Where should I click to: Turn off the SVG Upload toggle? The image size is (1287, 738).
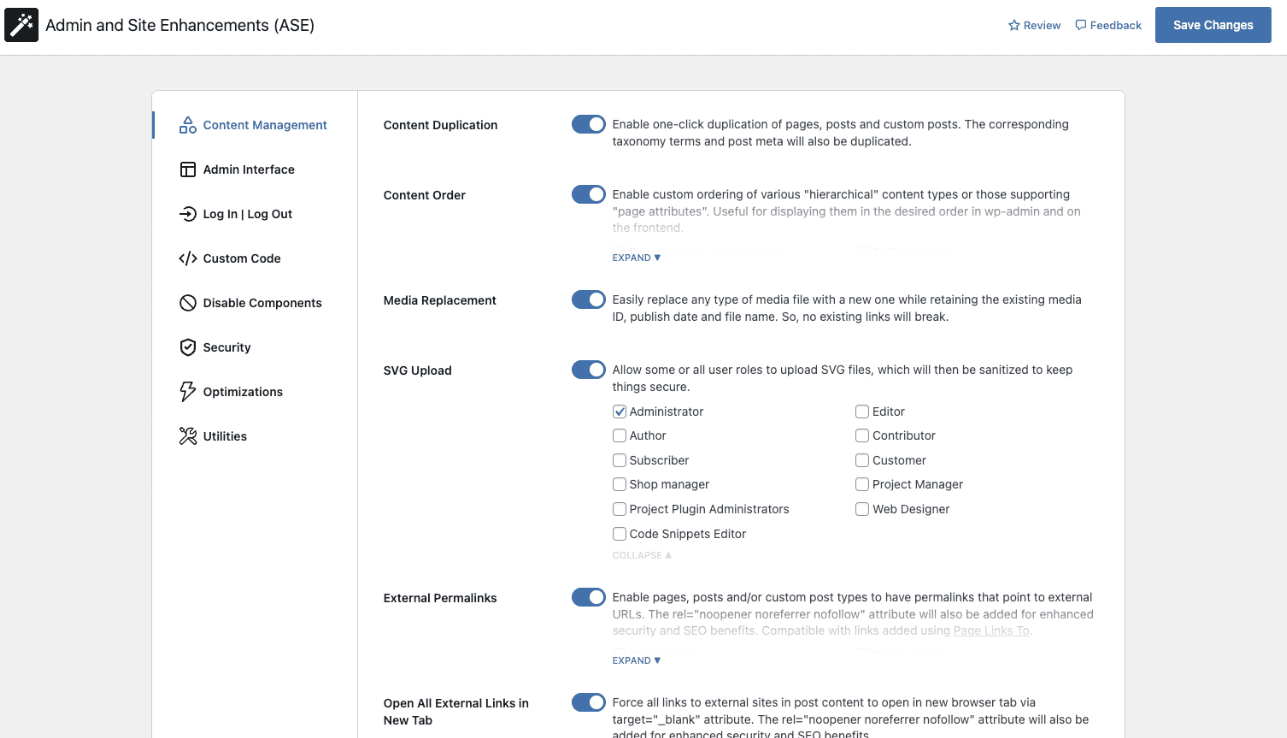(588, 369)
